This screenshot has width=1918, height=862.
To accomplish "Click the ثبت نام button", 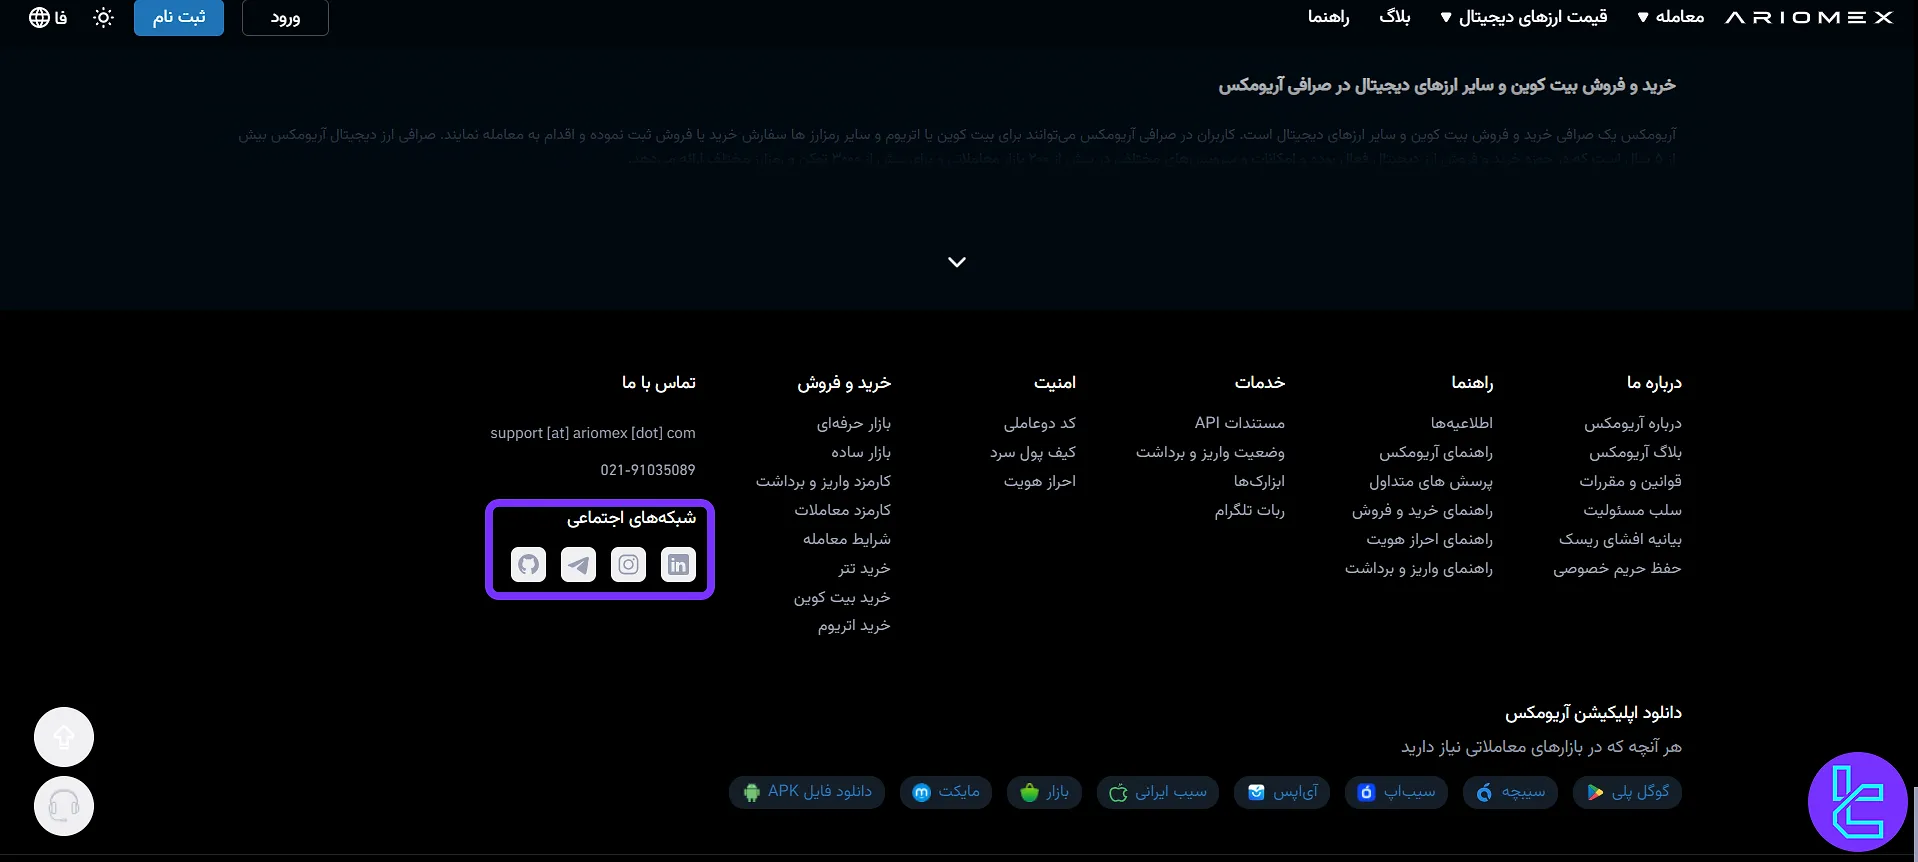I will click(x=179, y=17).
